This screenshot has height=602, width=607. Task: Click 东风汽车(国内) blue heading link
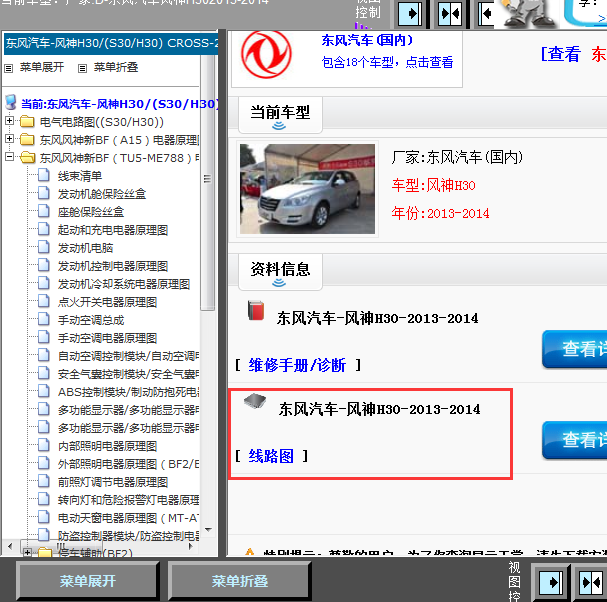point(367,40)
